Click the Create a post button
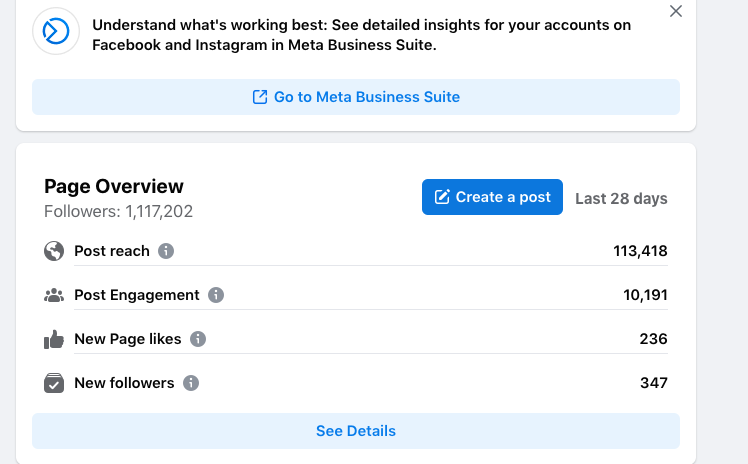748x464 pixels. pyautogui.click(x=492, y=197)
